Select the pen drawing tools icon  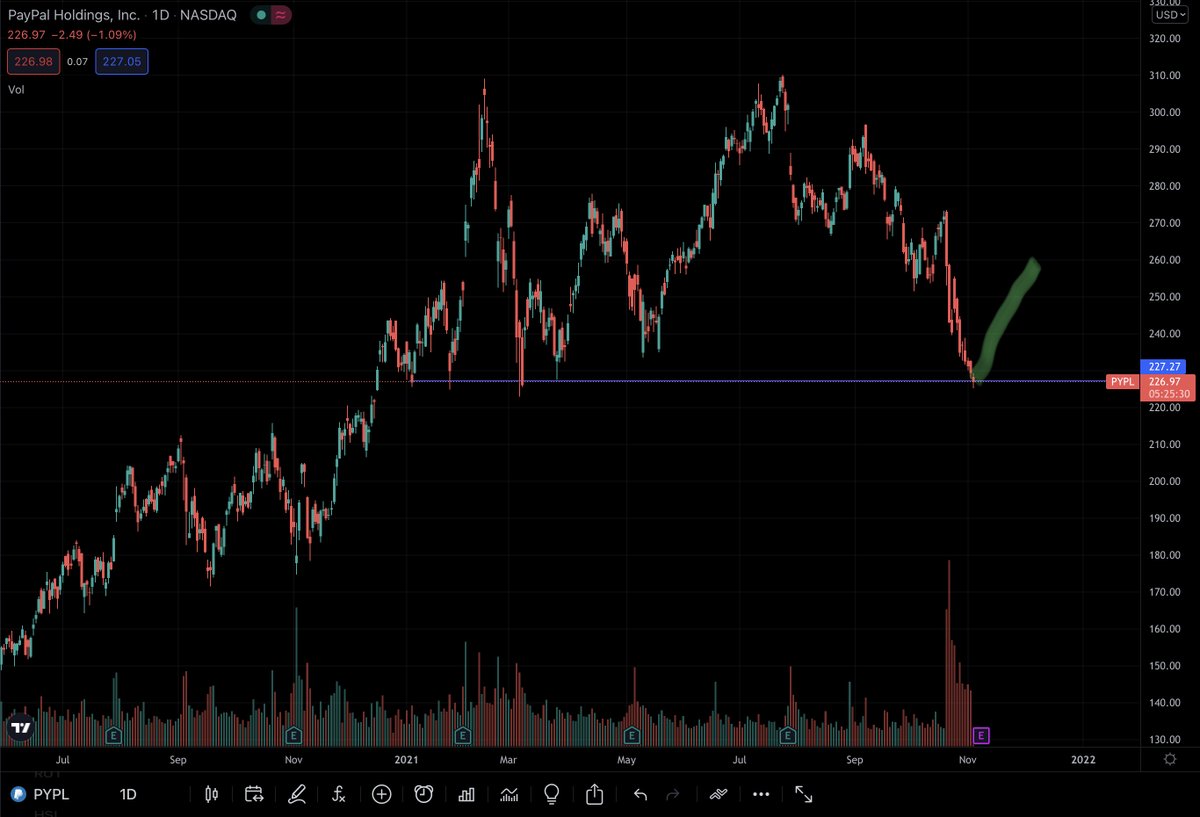click(296, 795)
